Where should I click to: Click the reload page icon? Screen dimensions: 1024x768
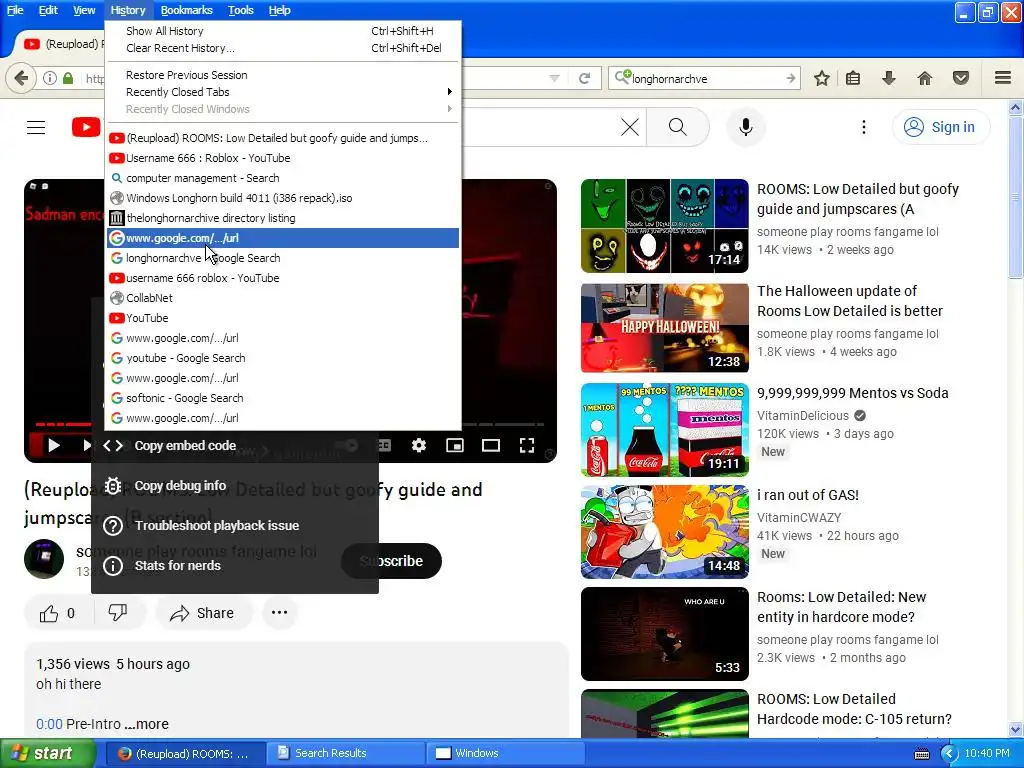(x=584, y=78)
